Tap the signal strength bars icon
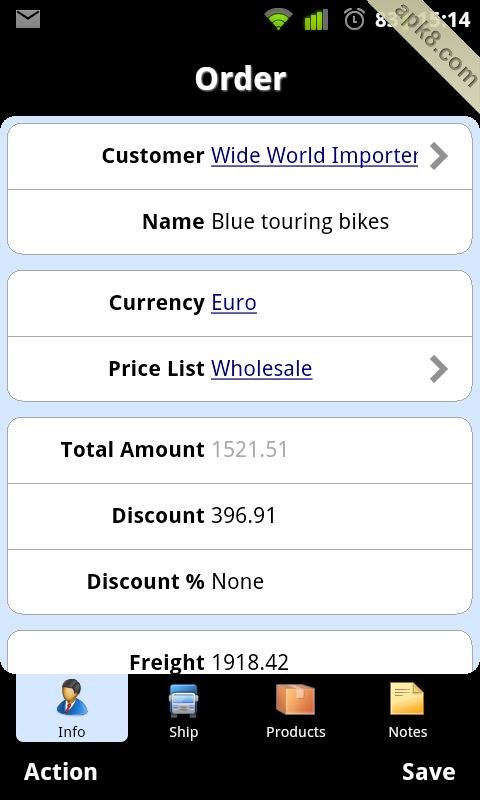The height and width of the screenshot is (800, 480). [x=316, y=19]
